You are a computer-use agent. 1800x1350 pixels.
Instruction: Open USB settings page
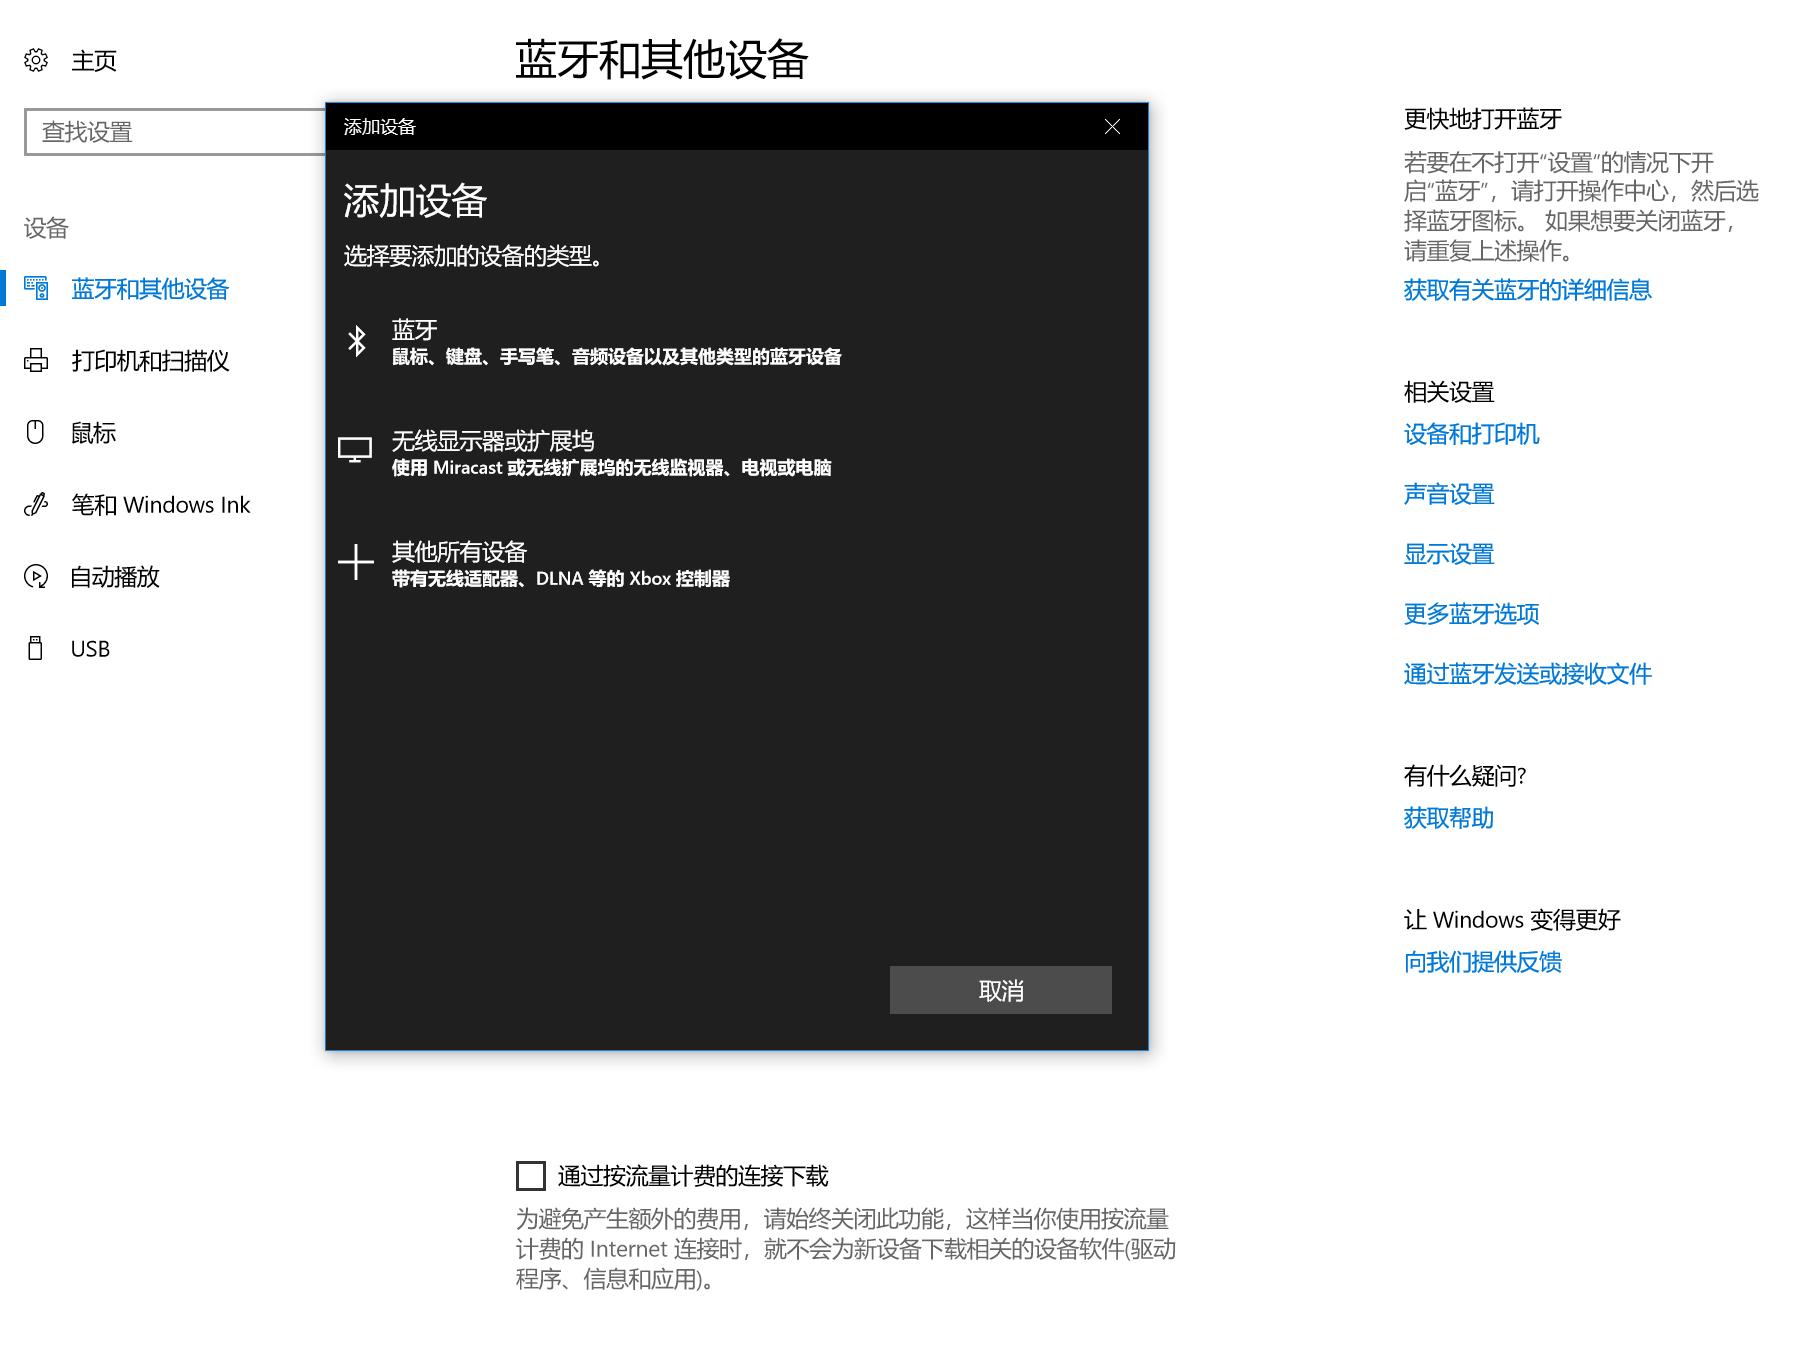pos(90,649)
